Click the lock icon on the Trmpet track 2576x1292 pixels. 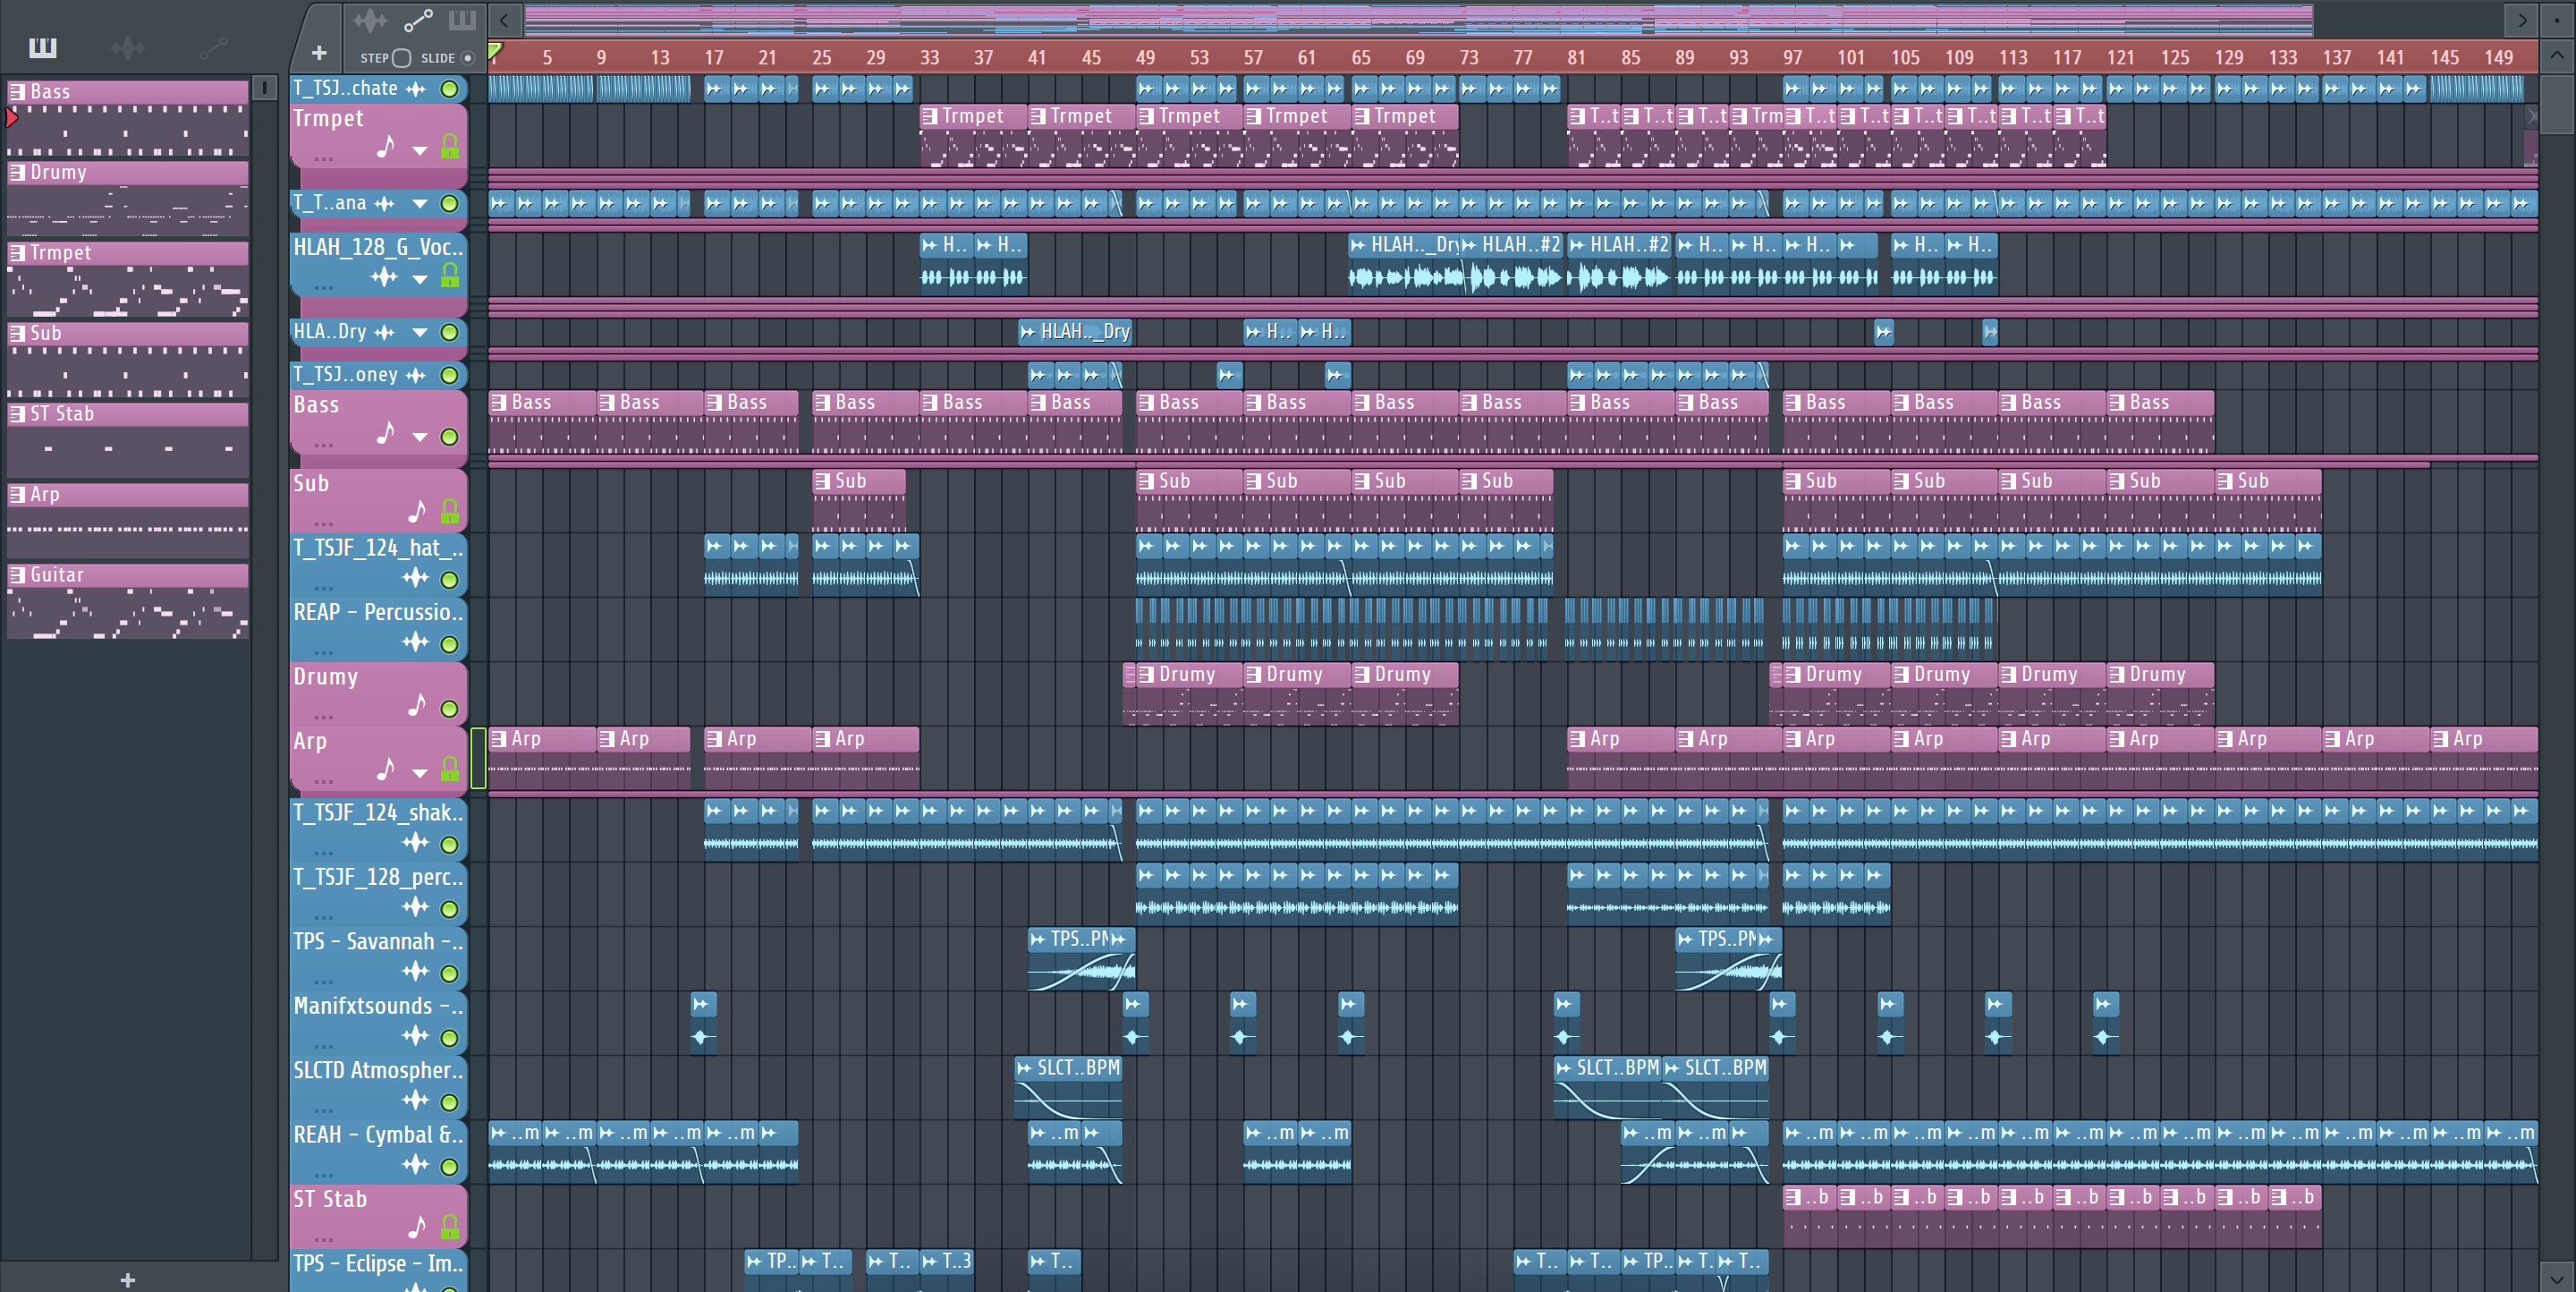(450, 148)
